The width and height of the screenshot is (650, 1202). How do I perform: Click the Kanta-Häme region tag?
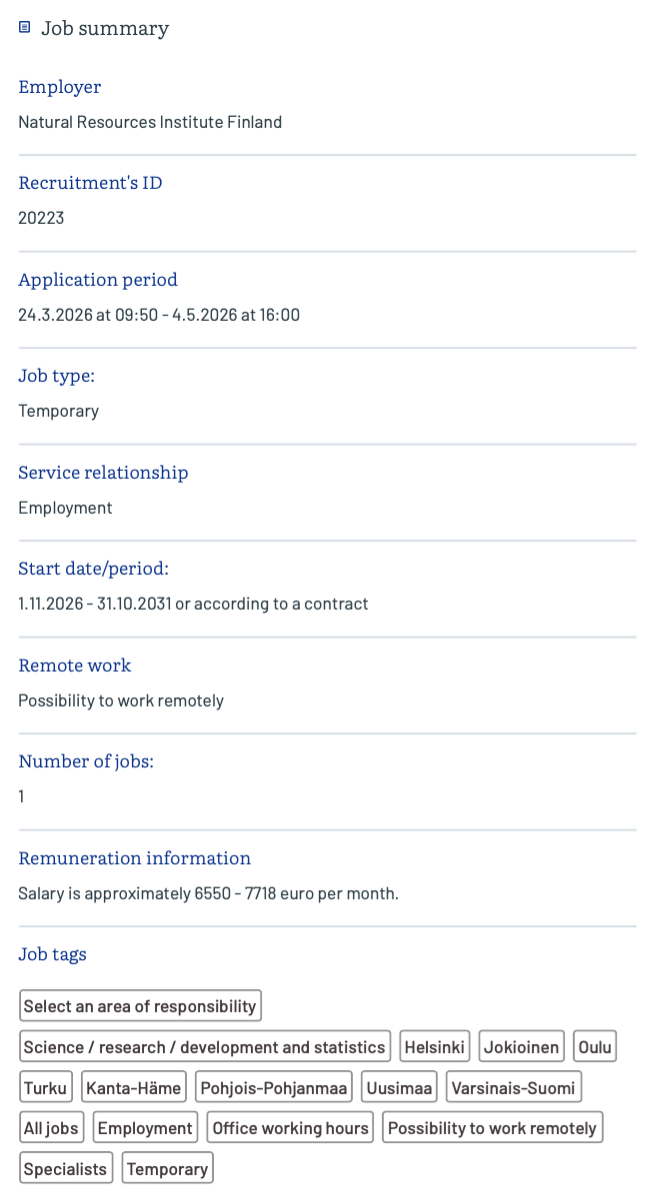coord(134,1088)
